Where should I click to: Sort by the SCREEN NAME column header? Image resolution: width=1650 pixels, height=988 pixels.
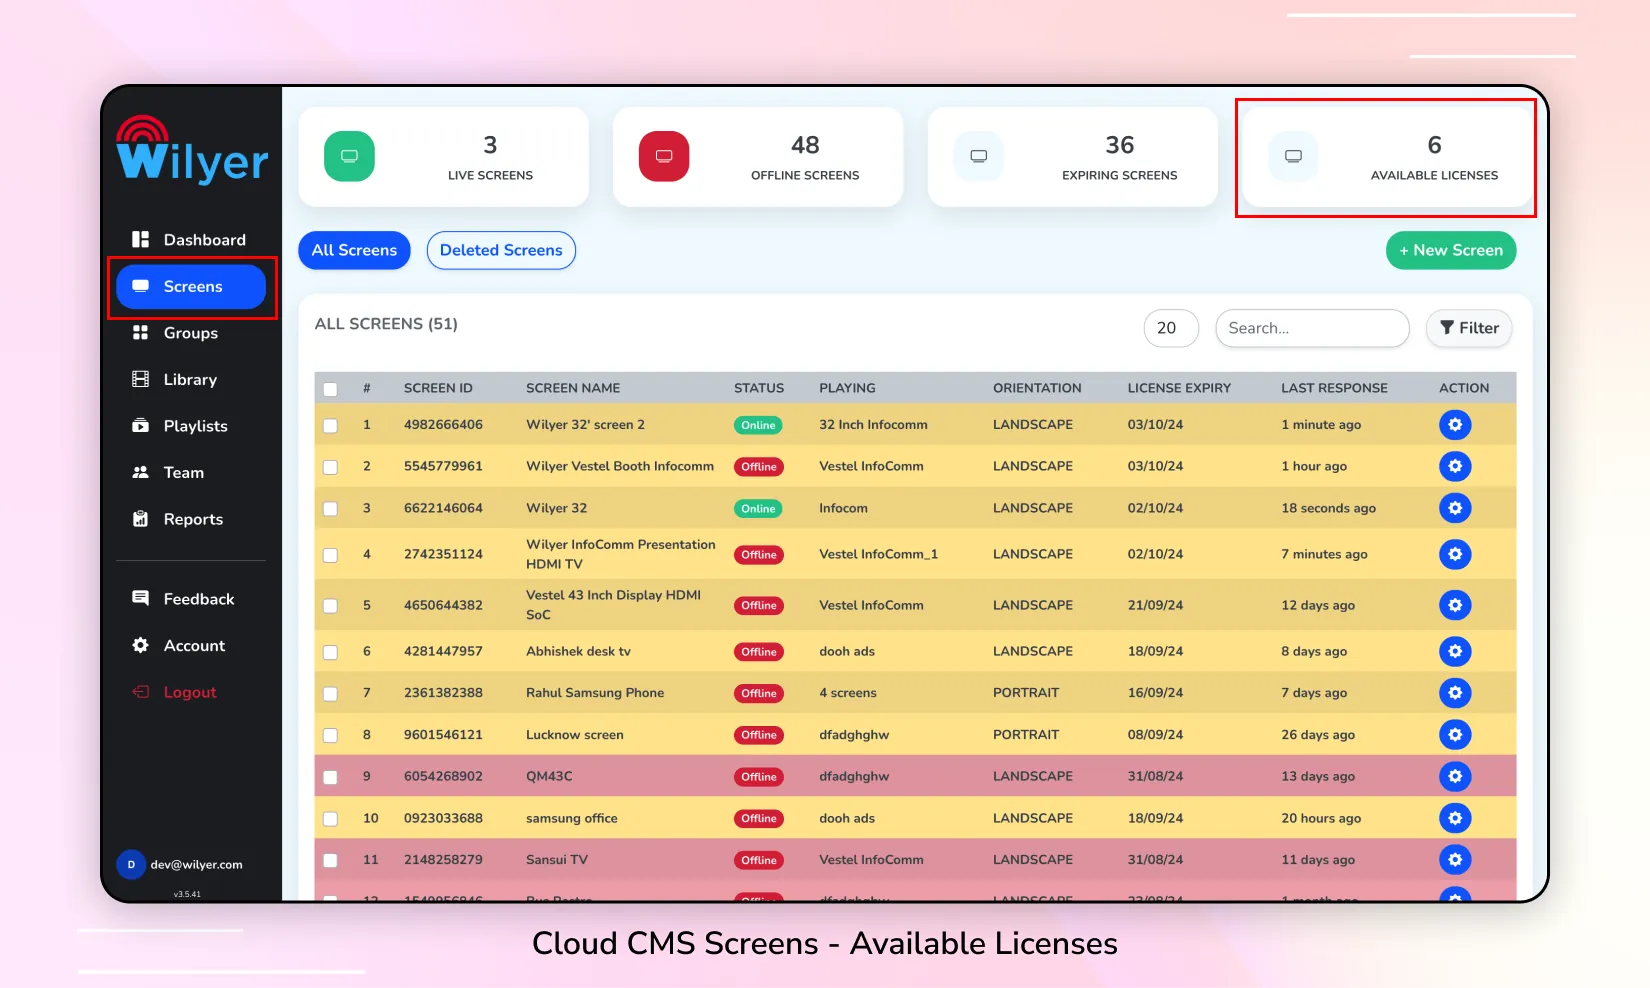click(x=573, y=388)
